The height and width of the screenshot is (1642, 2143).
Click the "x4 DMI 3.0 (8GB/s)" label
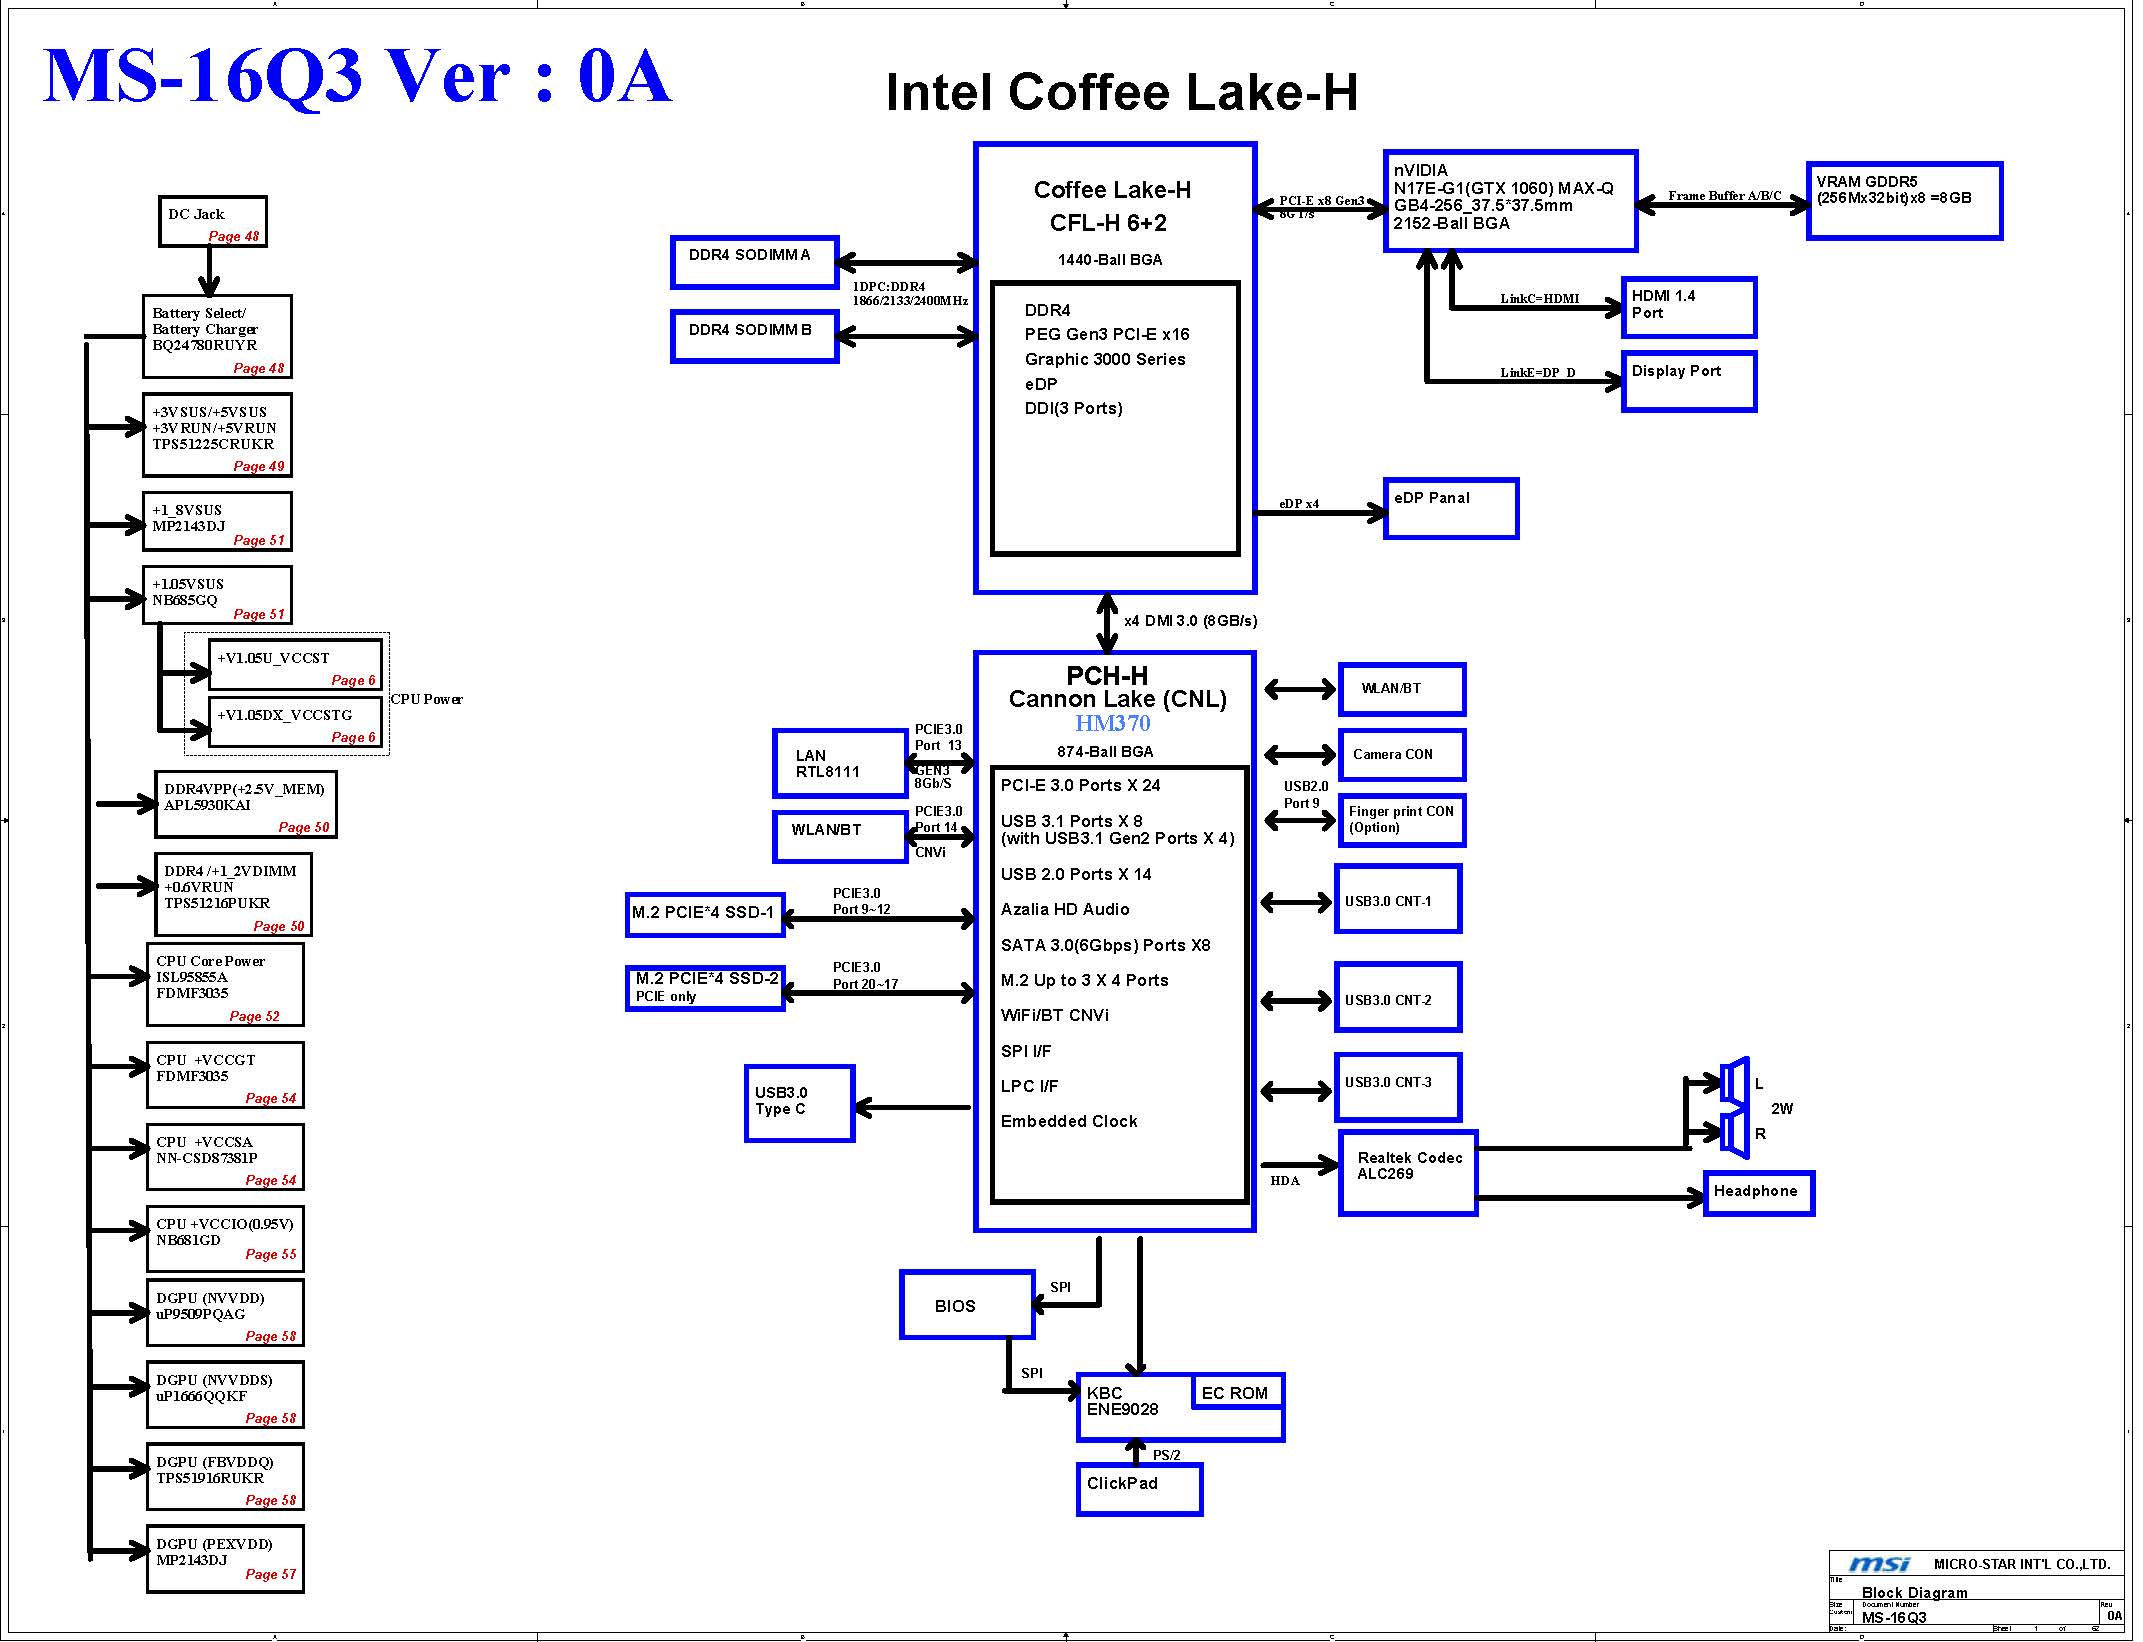1191,621
